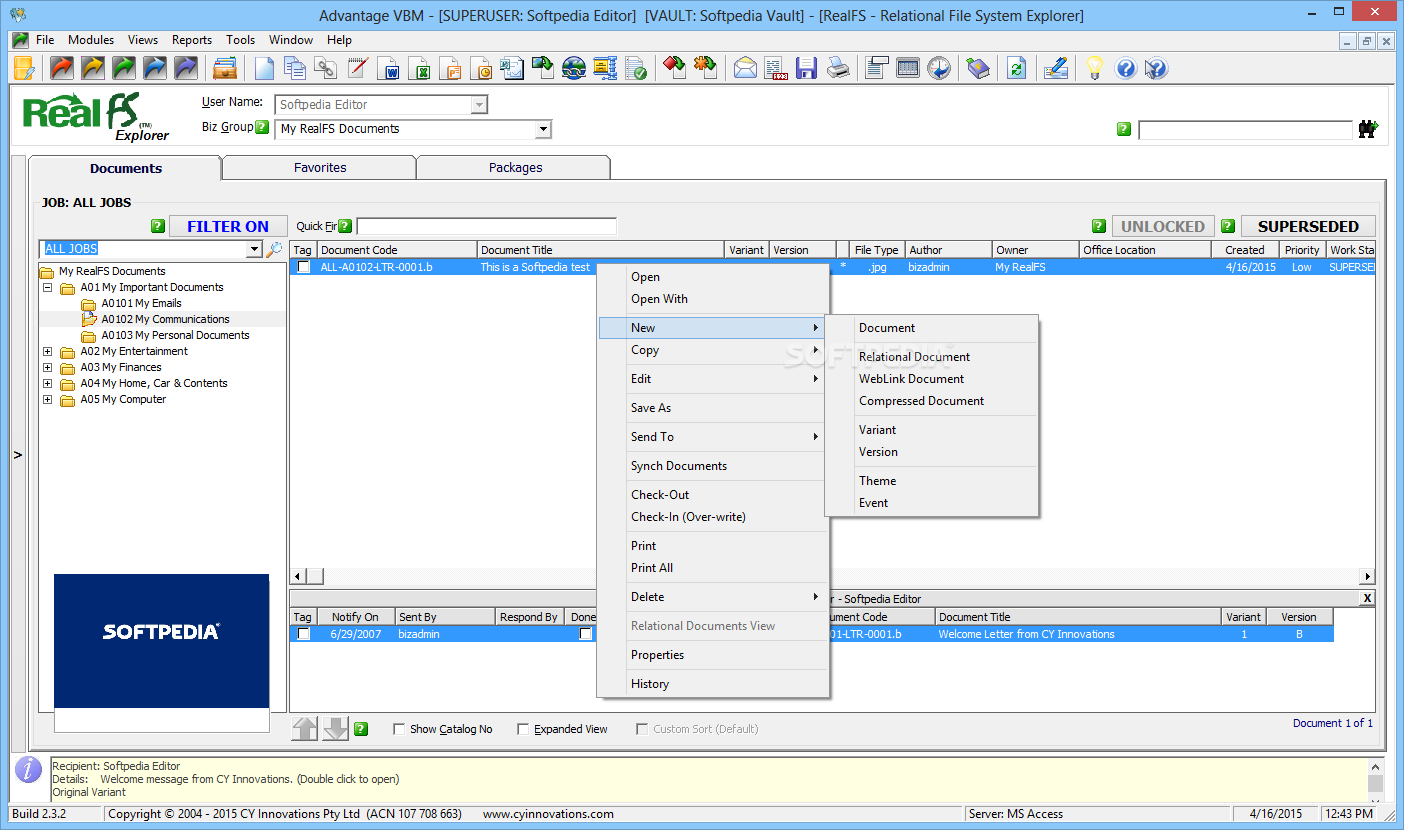Click the document with green checkmark icon
1404x830 pixels.
(636, 68)
